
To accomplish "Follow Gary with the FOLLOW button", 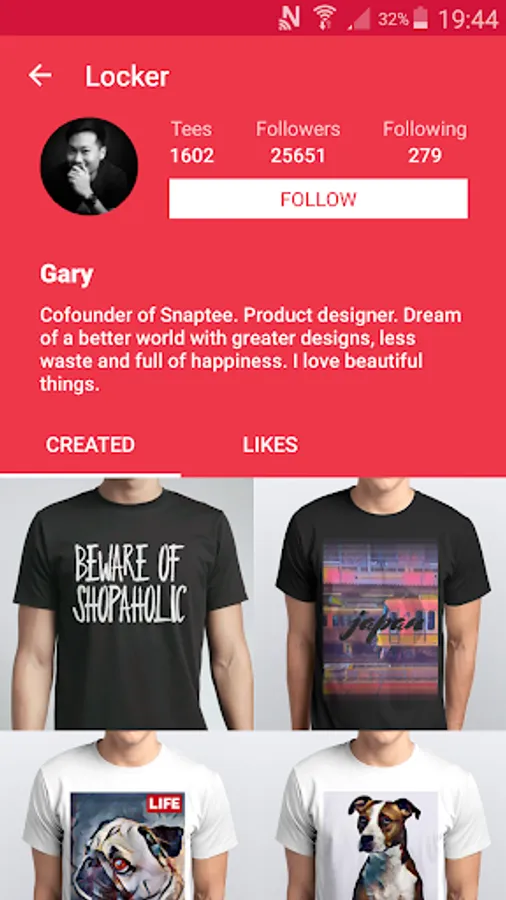I will tap(318, 199).
